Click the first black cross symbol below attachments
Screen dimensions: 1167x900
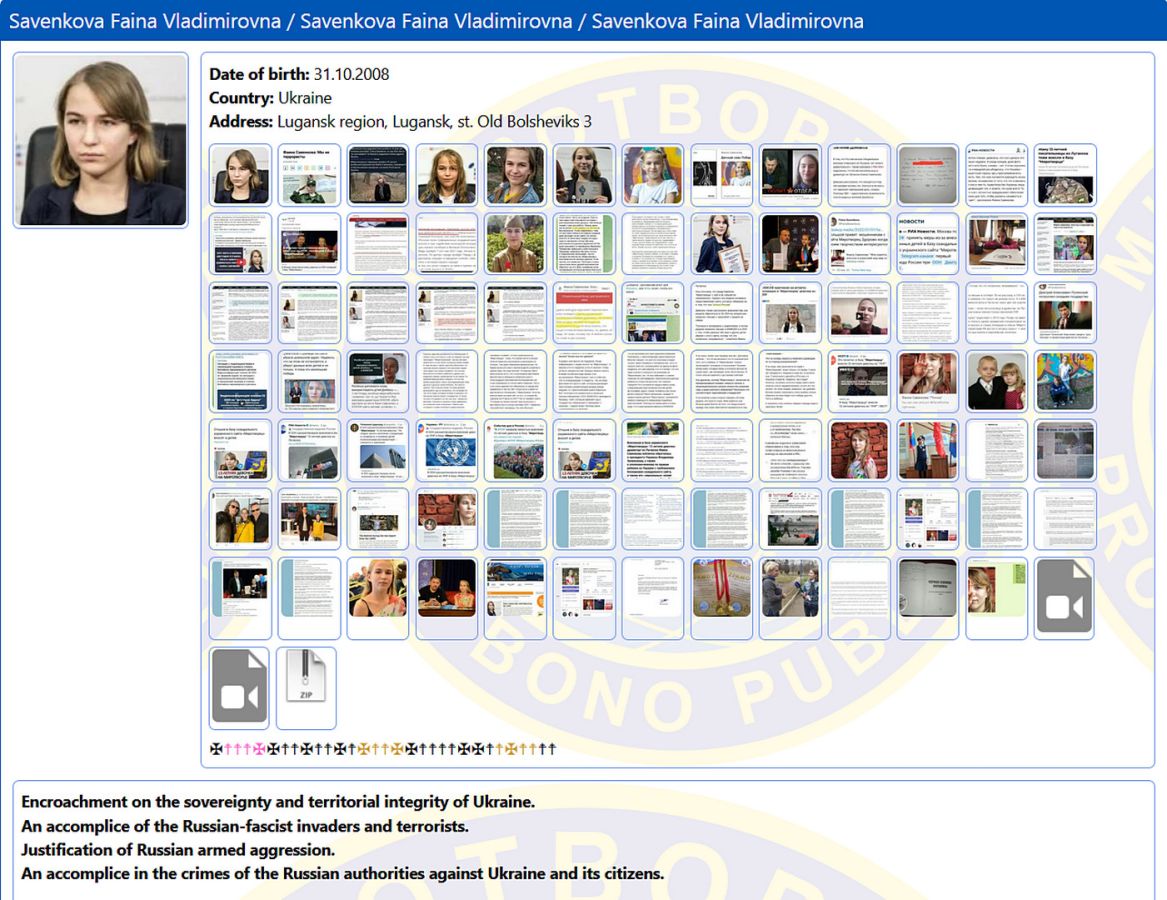coord(215,748)
